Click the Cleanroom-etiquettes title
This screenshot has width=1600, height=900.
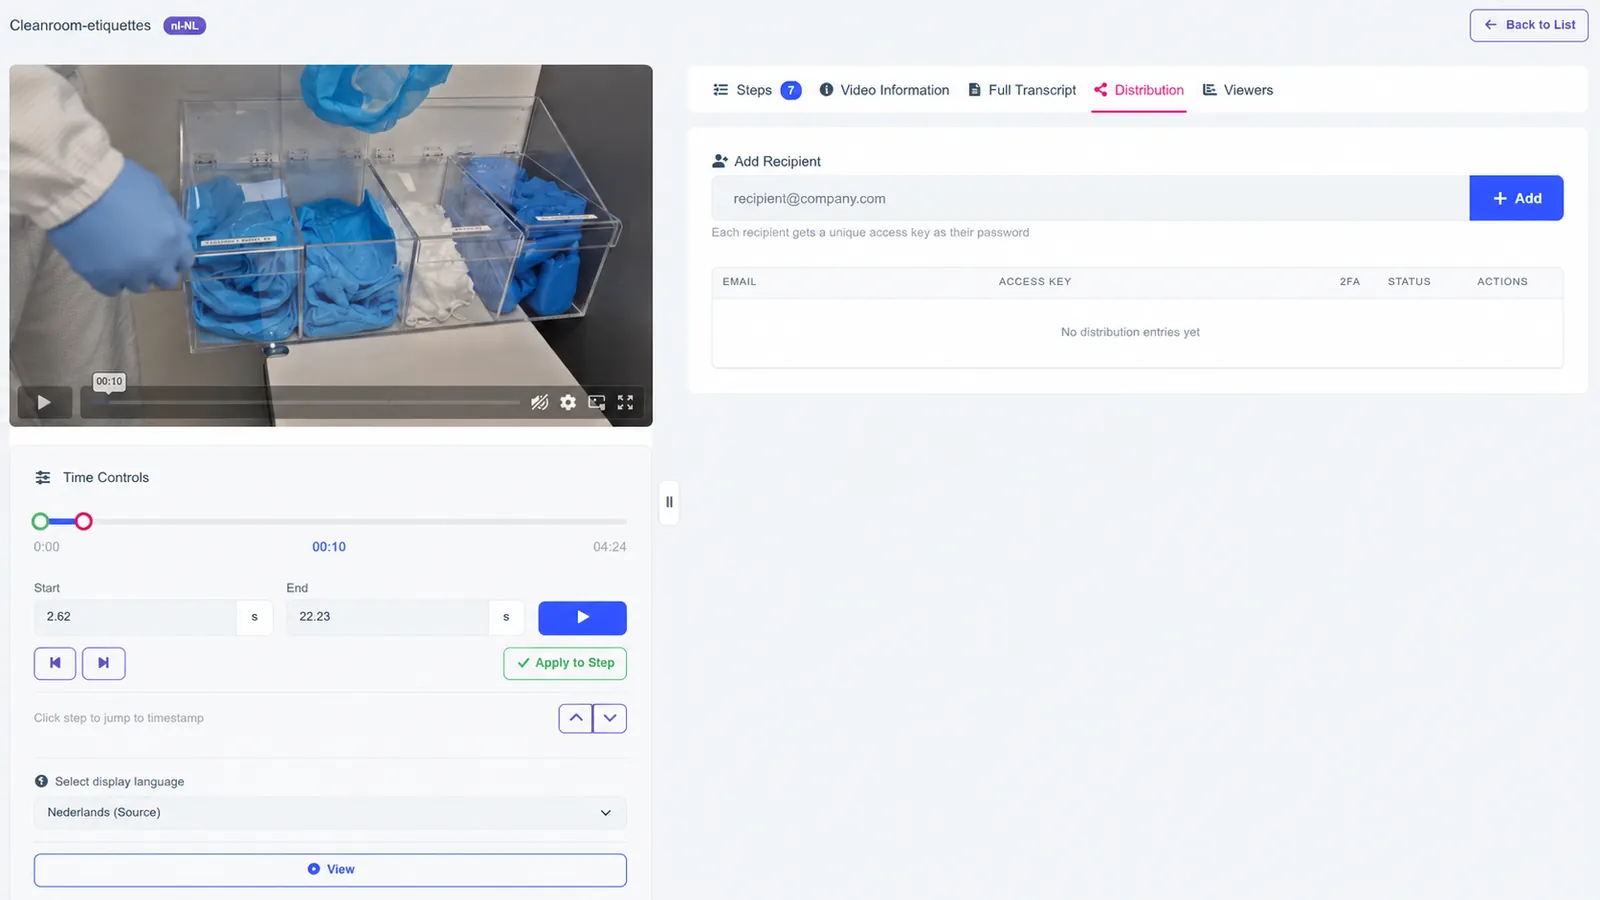pos(80,25)
